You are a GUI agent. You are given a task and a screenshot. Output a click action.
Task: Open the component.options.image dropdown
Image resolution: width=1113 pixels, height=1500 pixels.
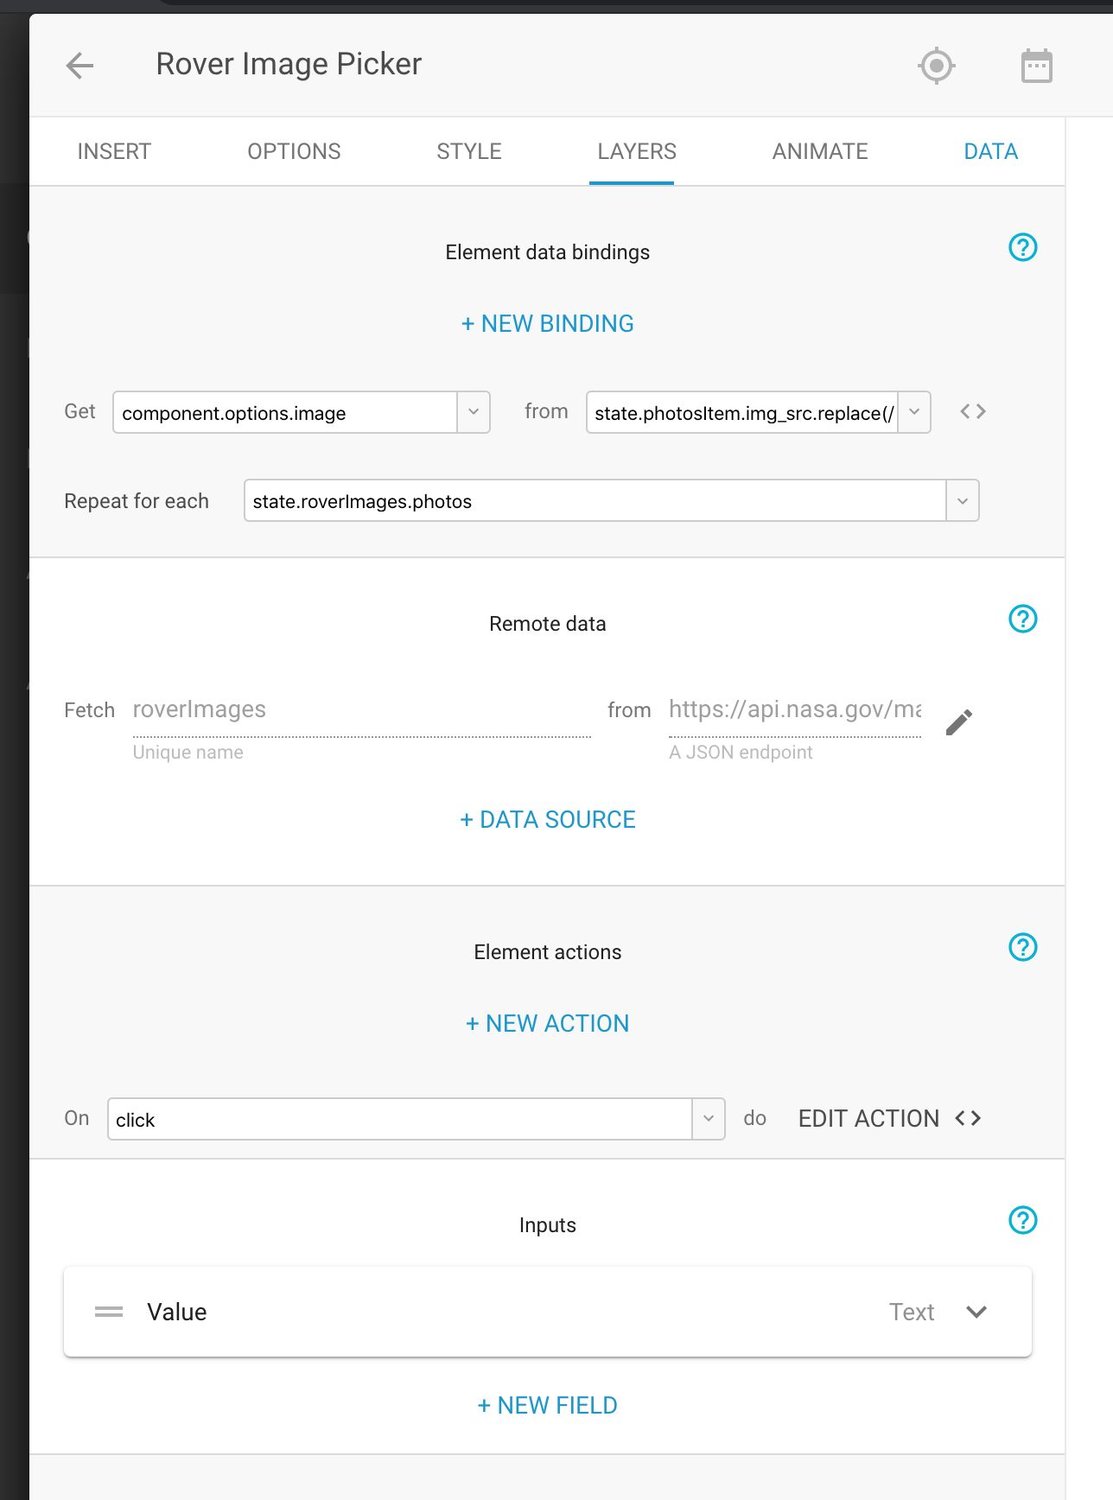(x=473, y=412)
